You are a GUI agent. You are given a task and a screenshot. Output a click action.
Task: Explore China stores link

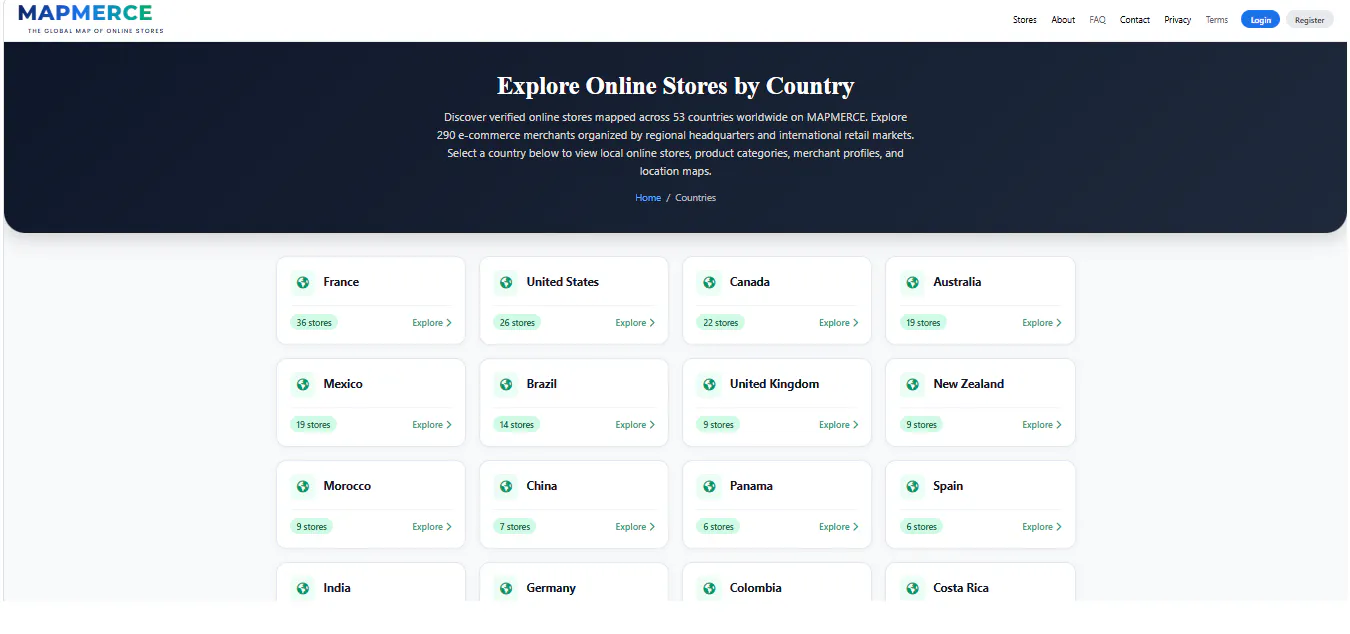click(x=635, y=527)
